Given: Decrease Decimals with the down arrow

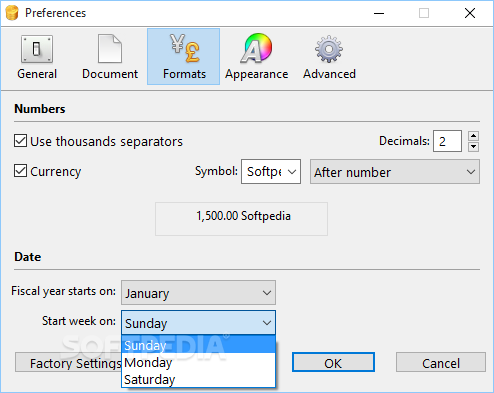Looking at the screenshot, I should (x=473, y=147).
